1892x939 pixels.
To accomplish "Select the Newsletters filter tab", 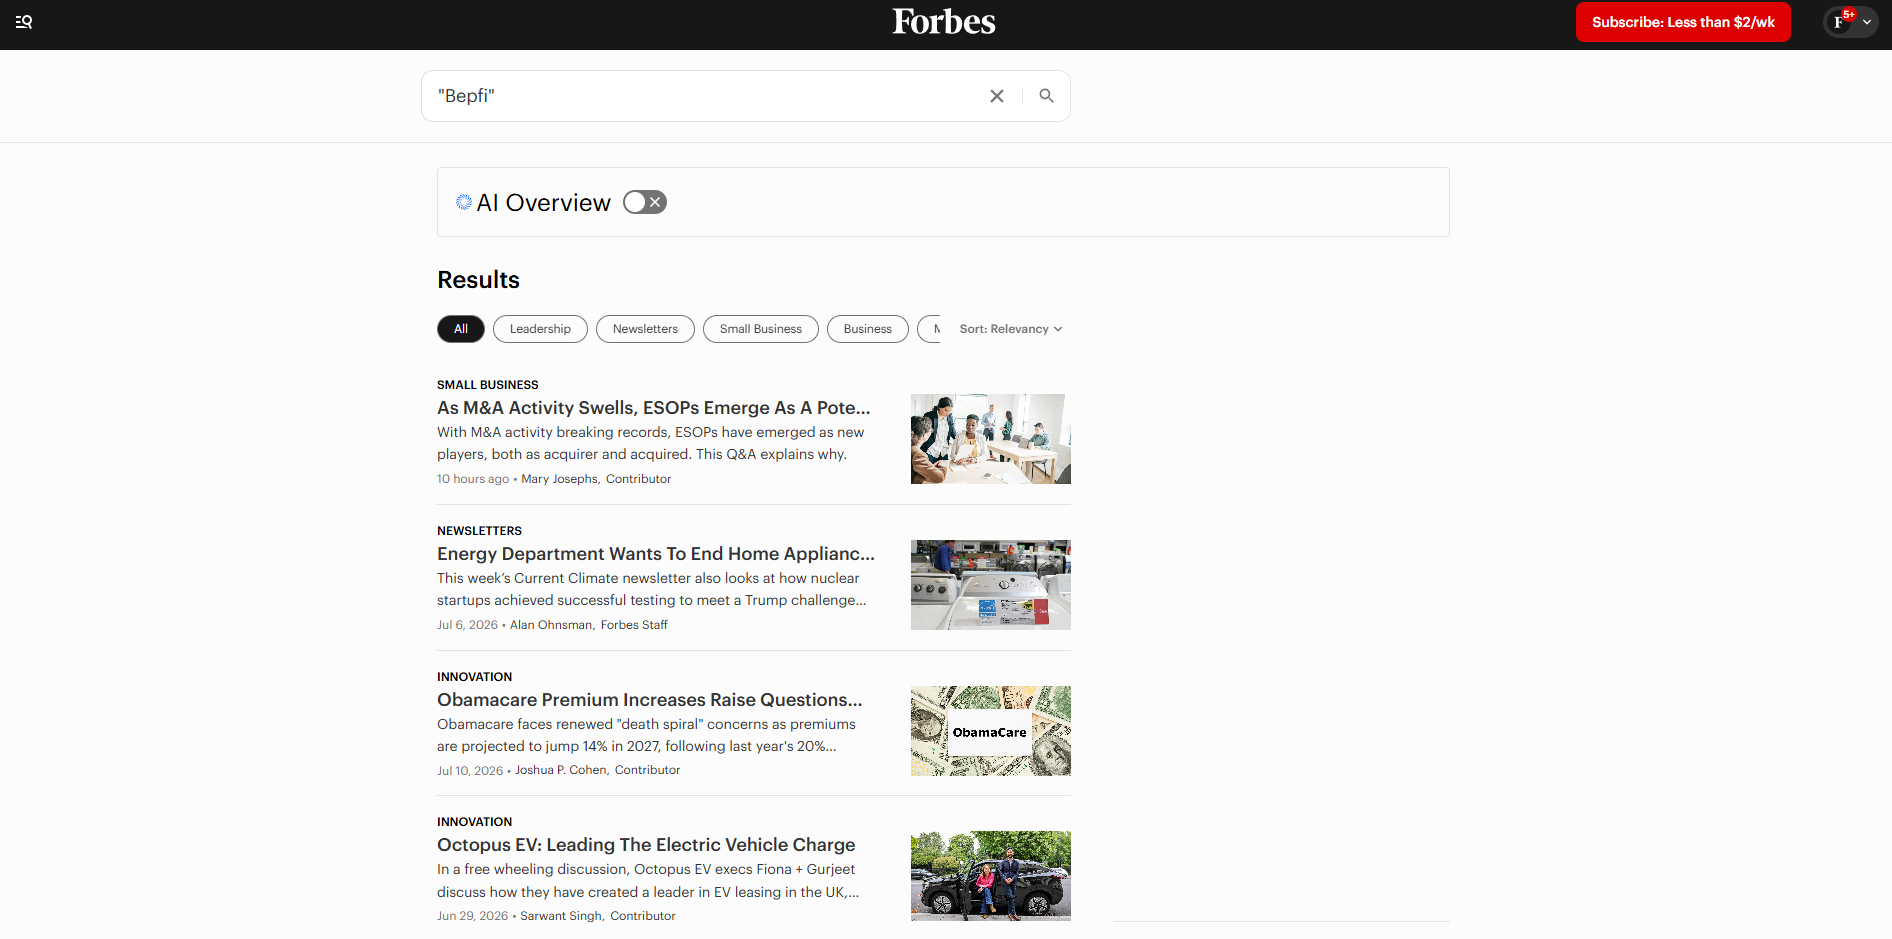I will (x=645, y=329).
